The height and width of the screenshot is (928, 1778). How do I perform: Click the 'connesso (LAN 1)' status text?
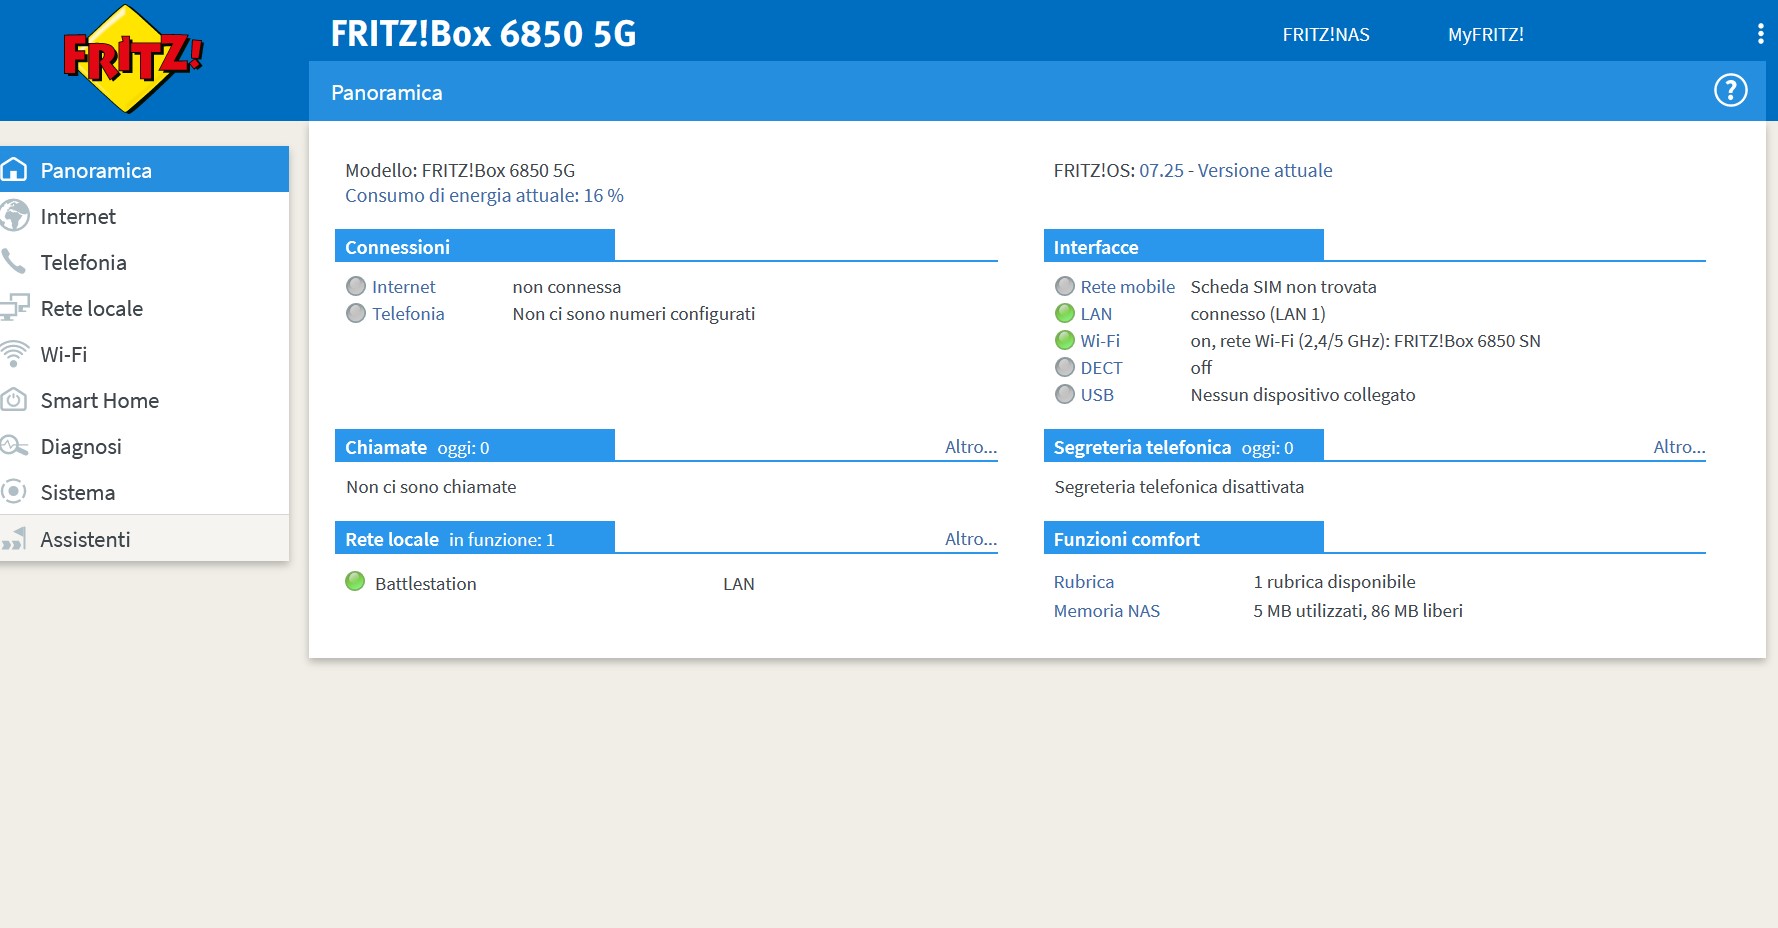[x=1258, y=313]
